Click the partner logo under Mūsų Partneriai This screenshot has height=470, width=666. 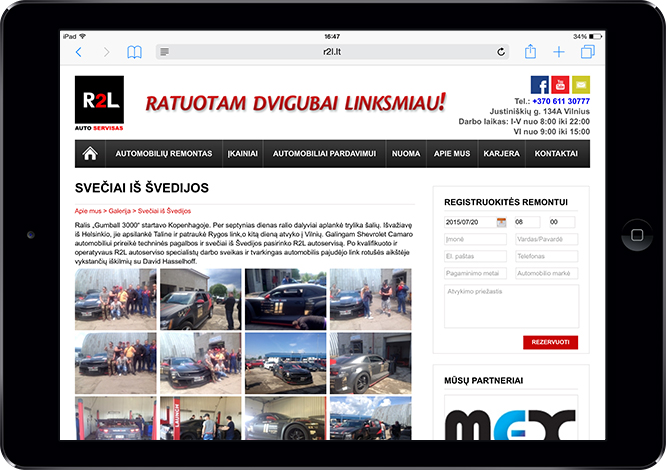(x=511, y=418)
